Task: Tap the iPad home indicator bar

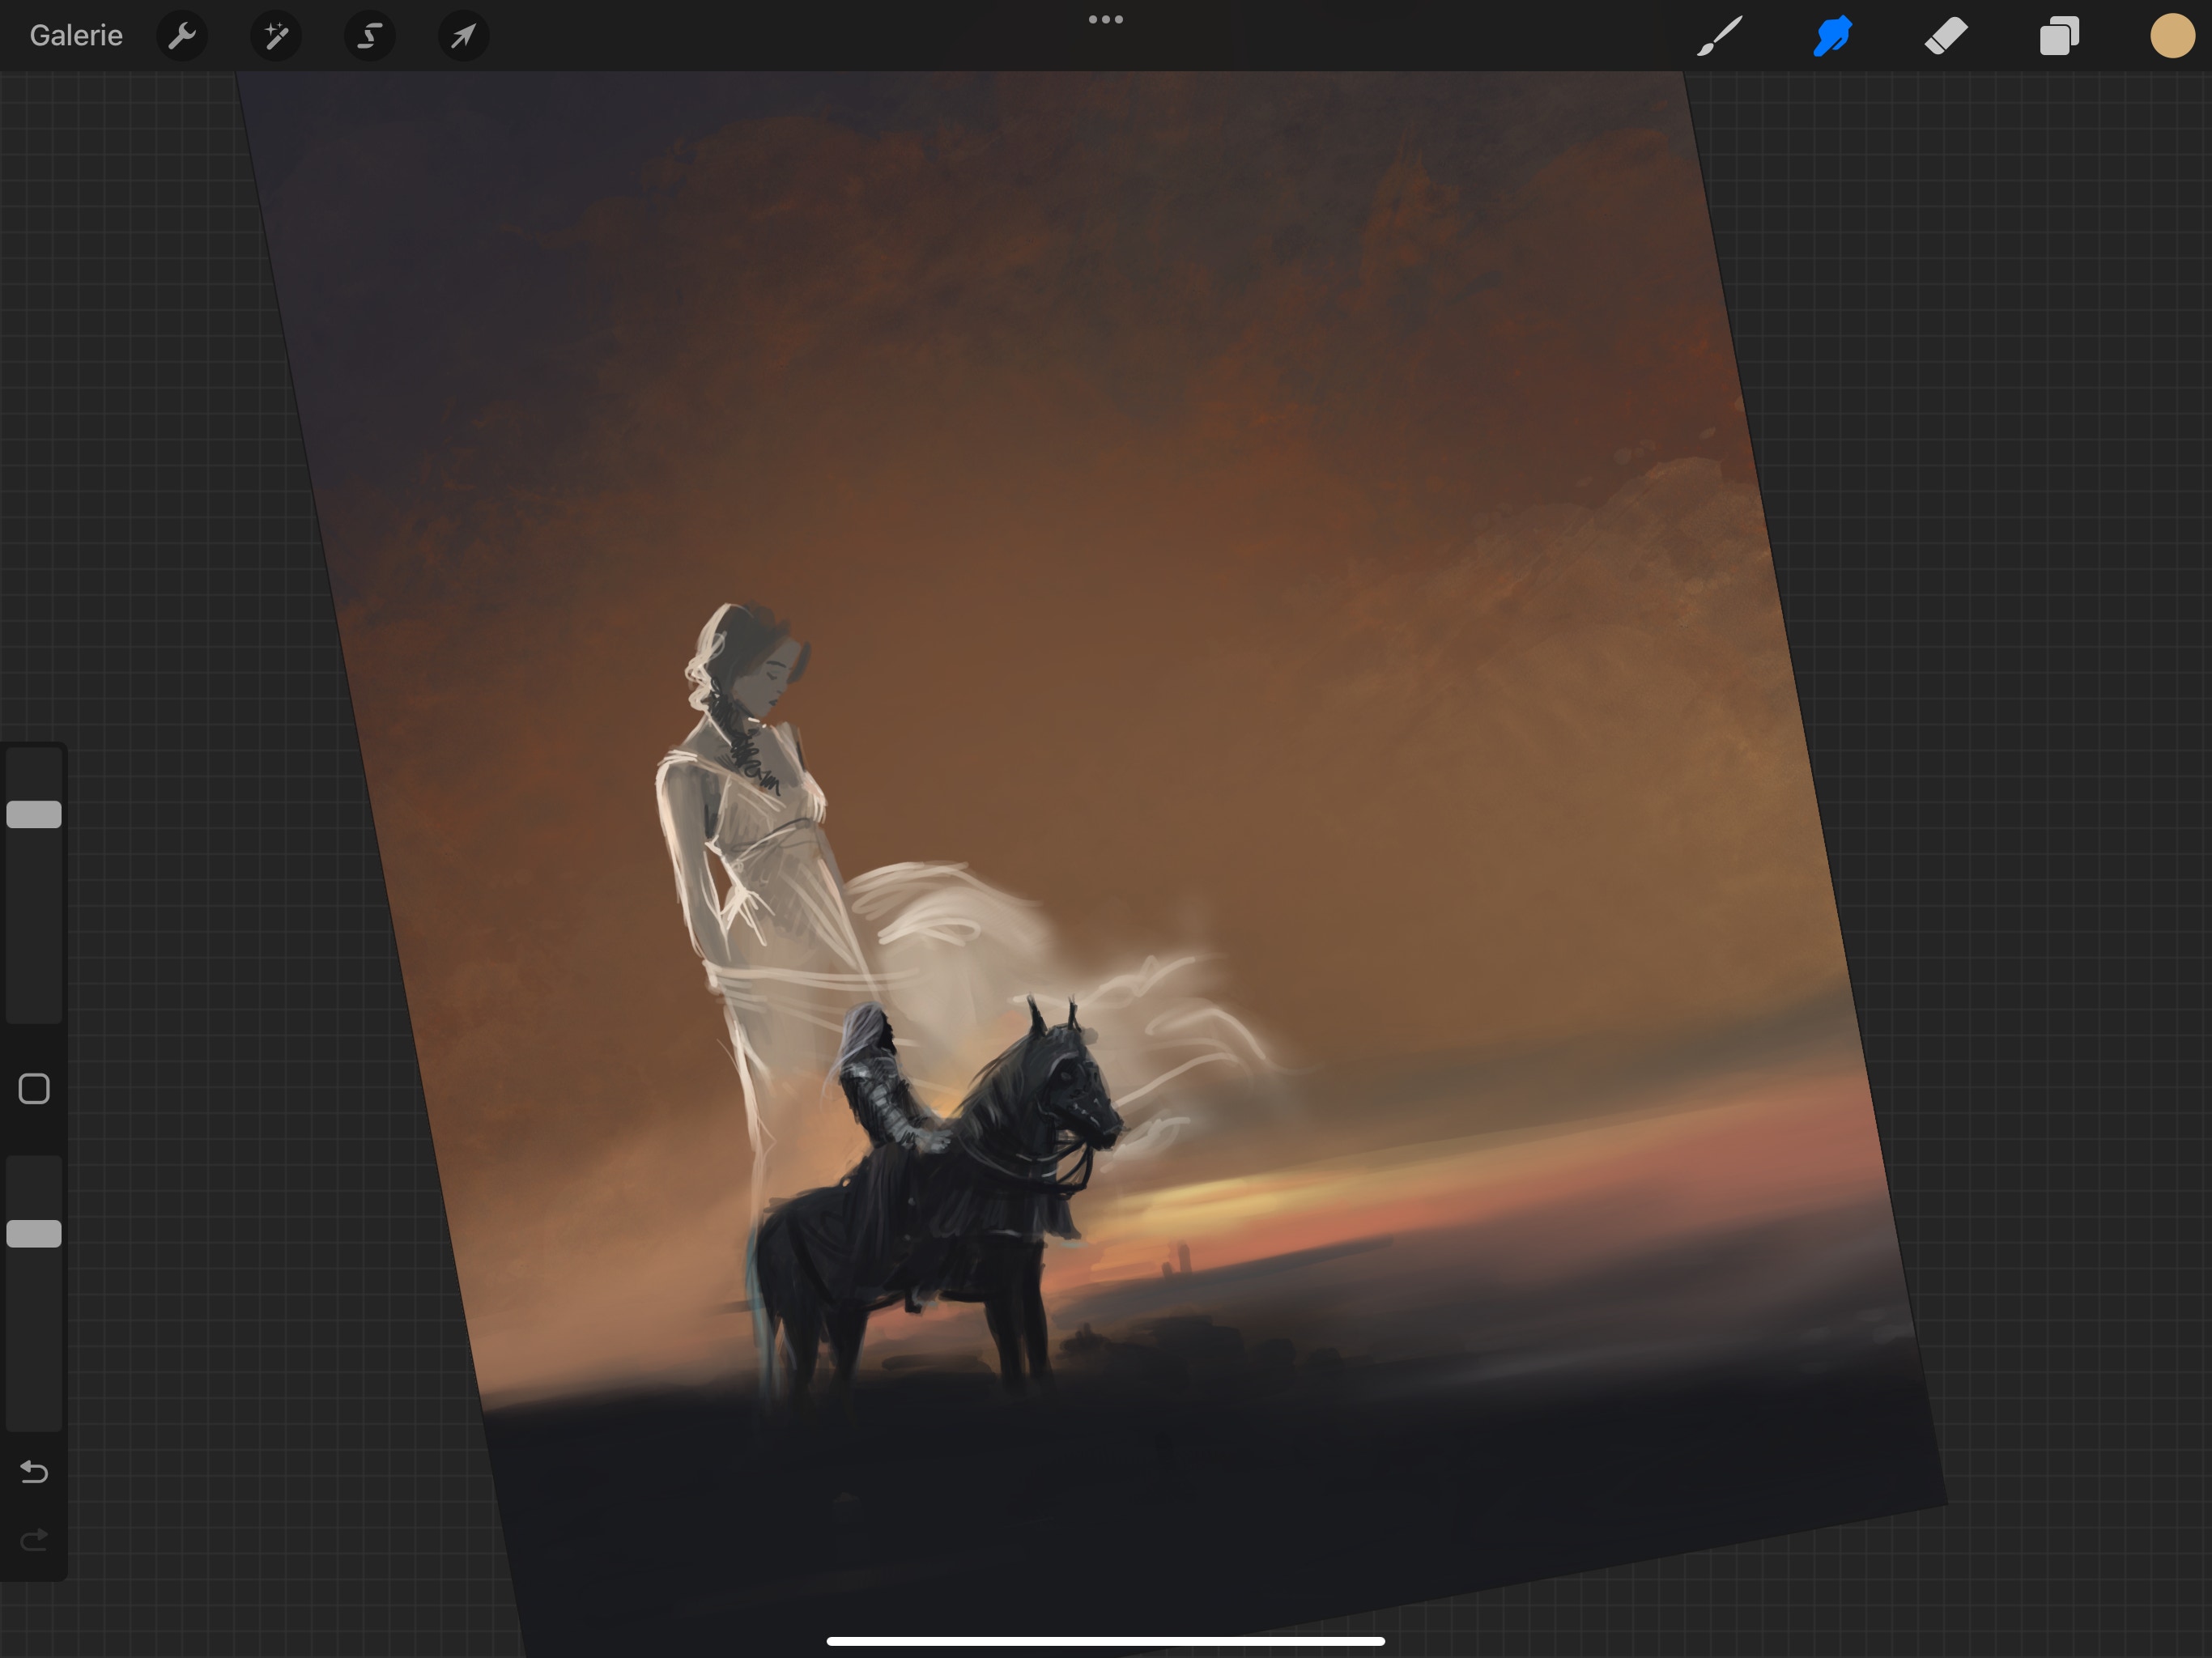Action: coord(1106,1641)
